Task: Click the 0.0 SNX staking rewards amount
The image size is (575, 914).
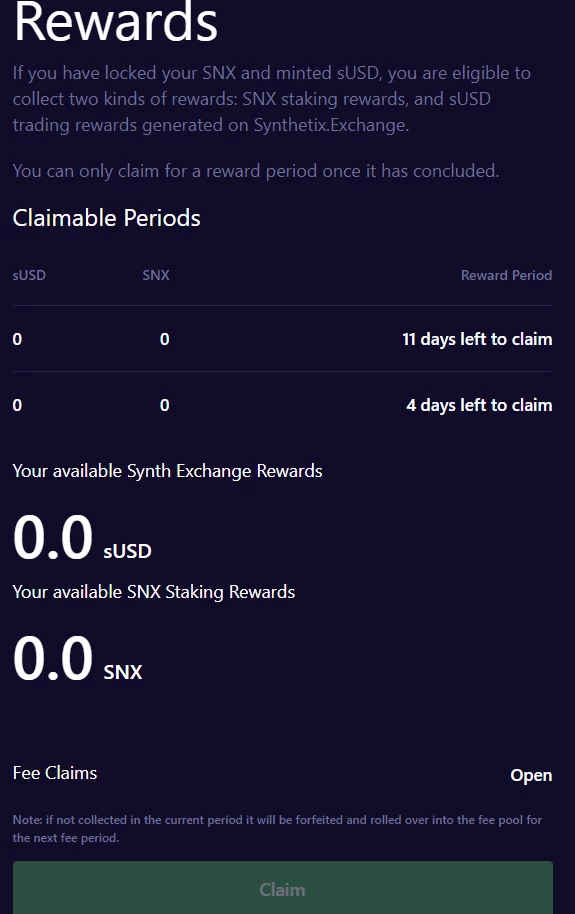Action: tap(78, 659)
